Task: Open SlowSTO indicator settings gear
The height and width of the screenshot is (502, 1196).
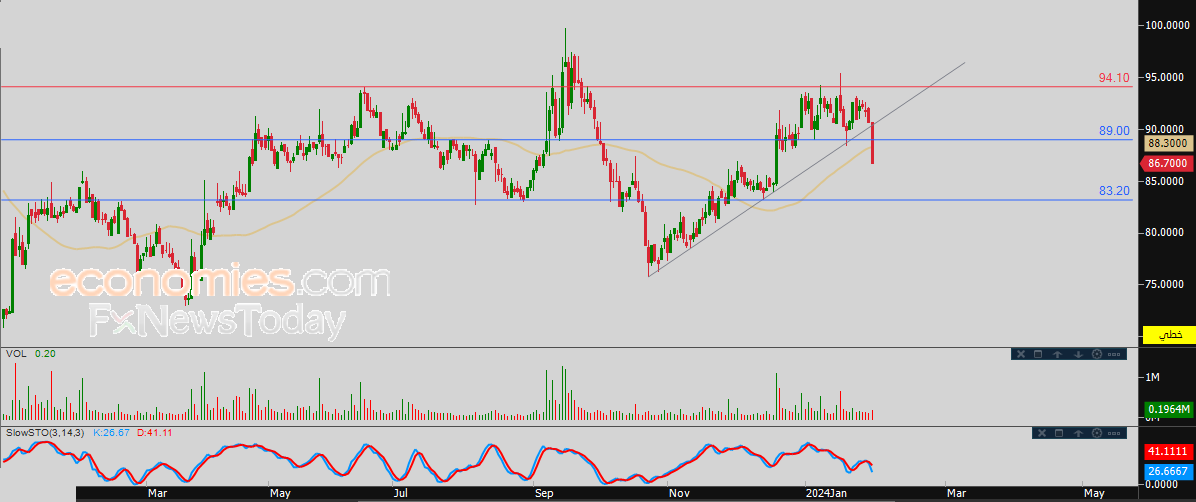Action: click(x=1097, y=433)
